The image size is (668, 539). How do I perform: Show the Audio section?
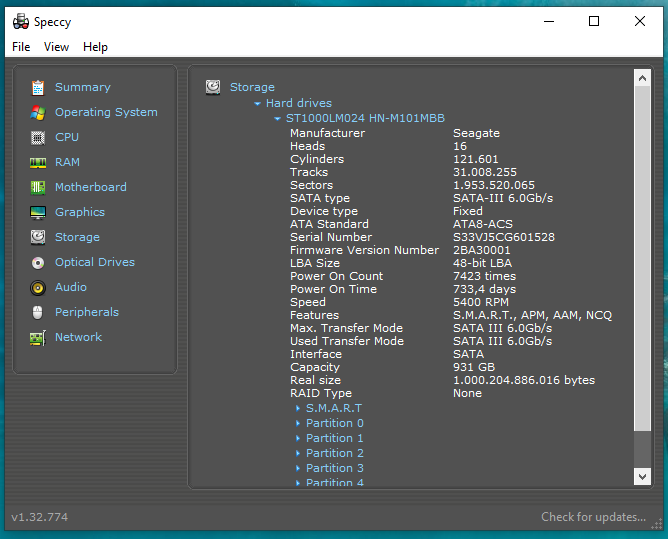pos(71,287)
